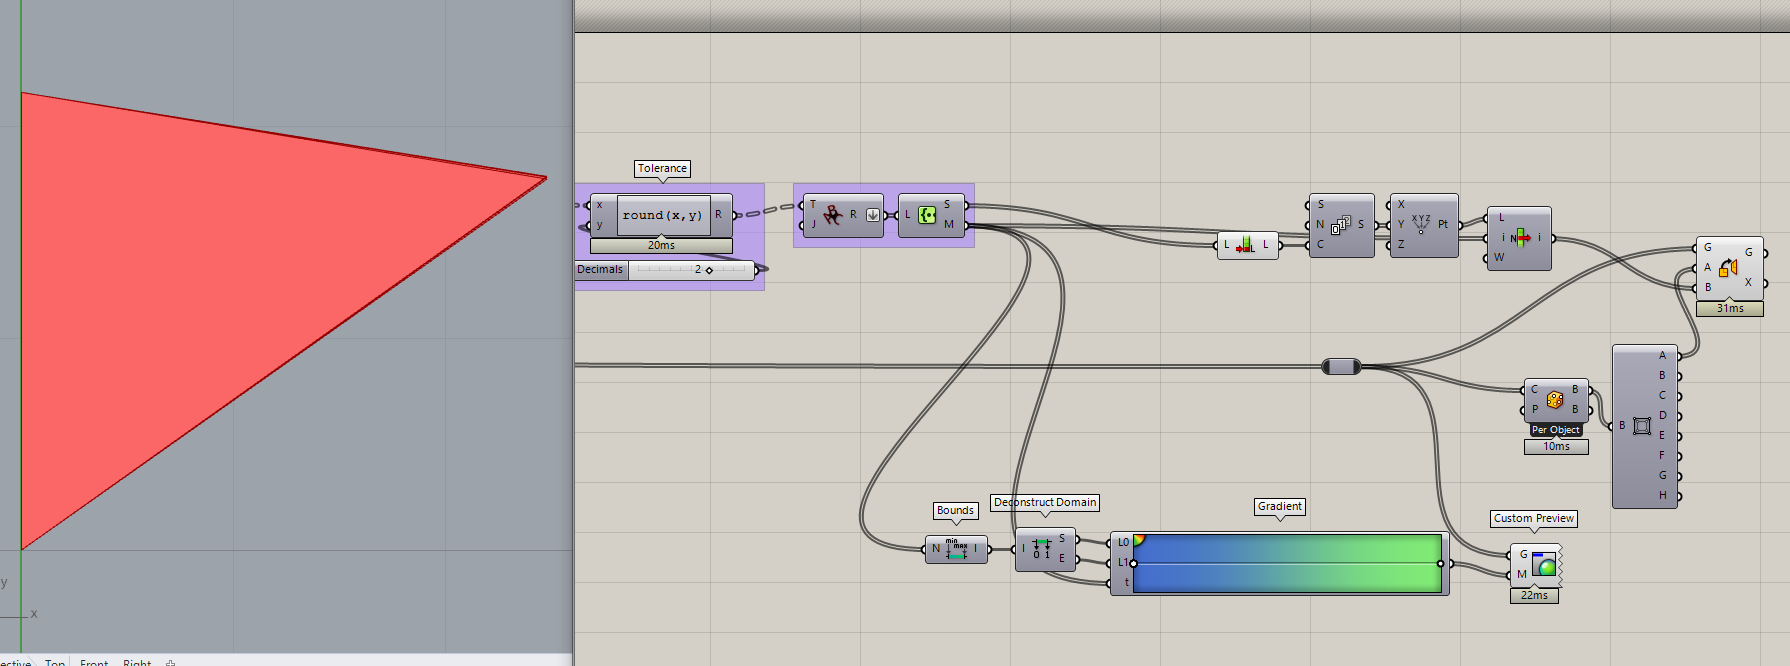
Task: Click the Deconstruct Domain component
Action: (1046, 549)
